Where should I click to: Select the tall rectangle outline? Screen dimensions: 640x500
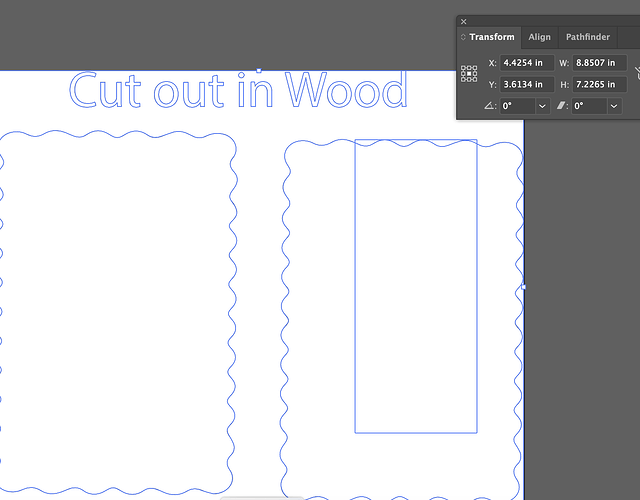(416, 286)
